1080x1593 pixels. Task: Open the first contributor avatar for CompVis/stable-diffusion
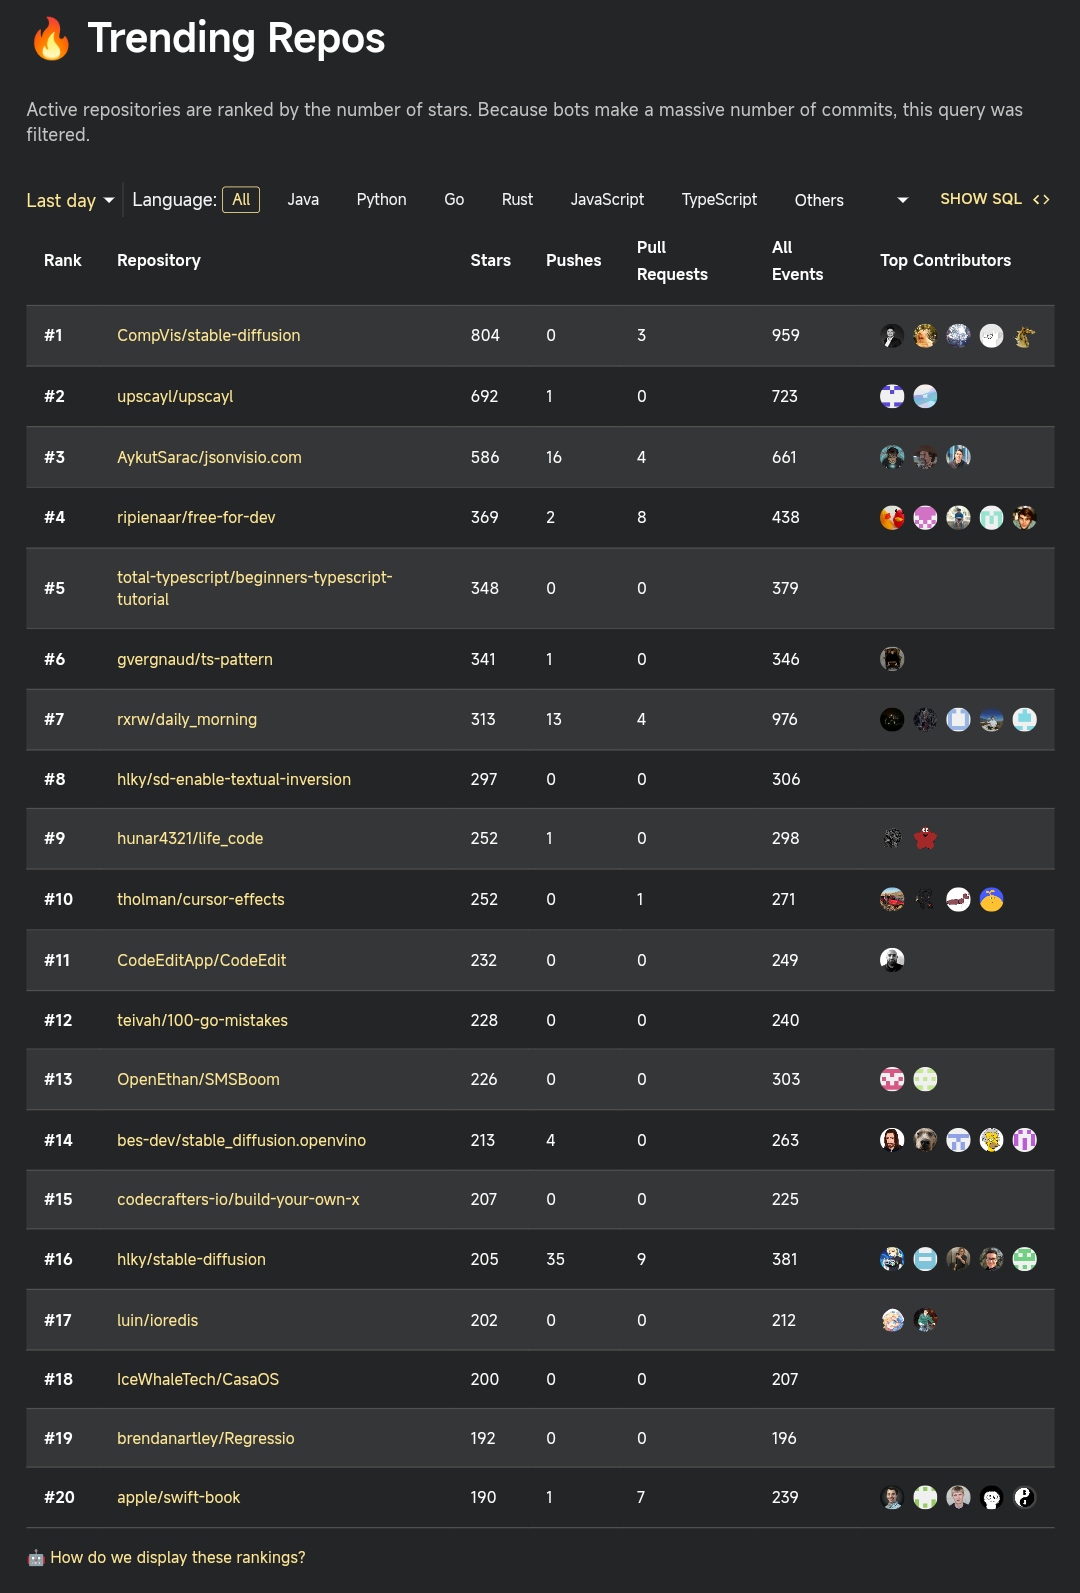point(891,335)
